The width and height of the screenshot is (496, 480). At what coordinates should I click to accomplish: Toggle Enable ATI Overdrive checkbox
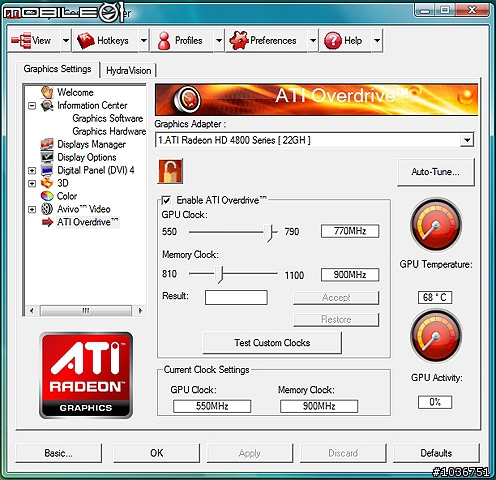point(166,200)
